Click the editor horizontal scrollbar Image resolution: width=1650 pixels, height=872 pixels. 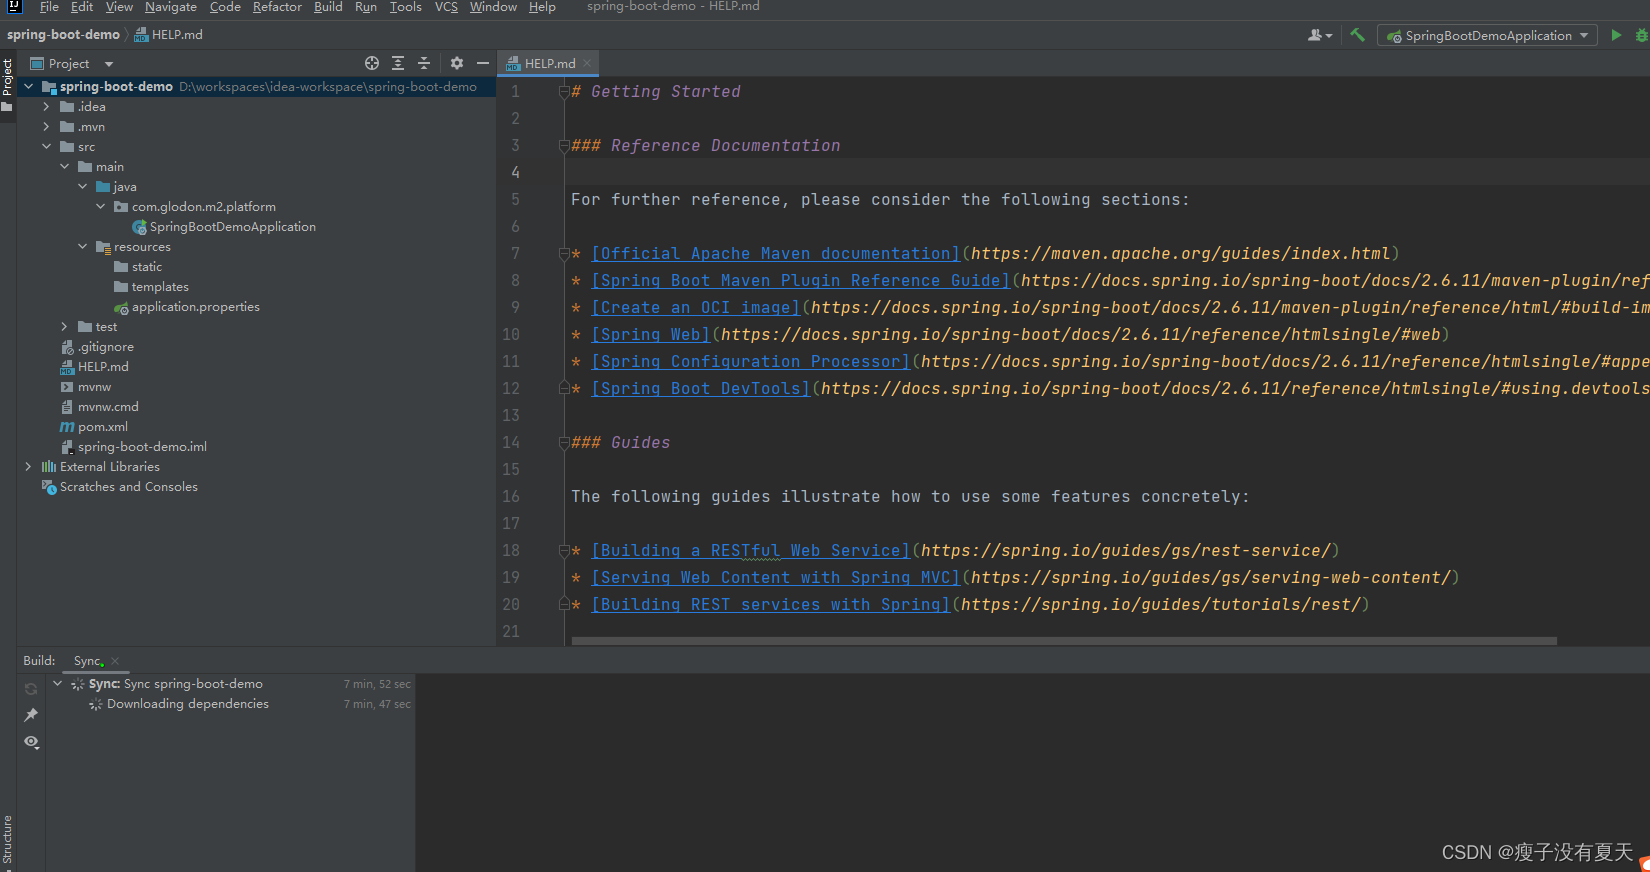pyautogui.click(x=1064, y=641)
